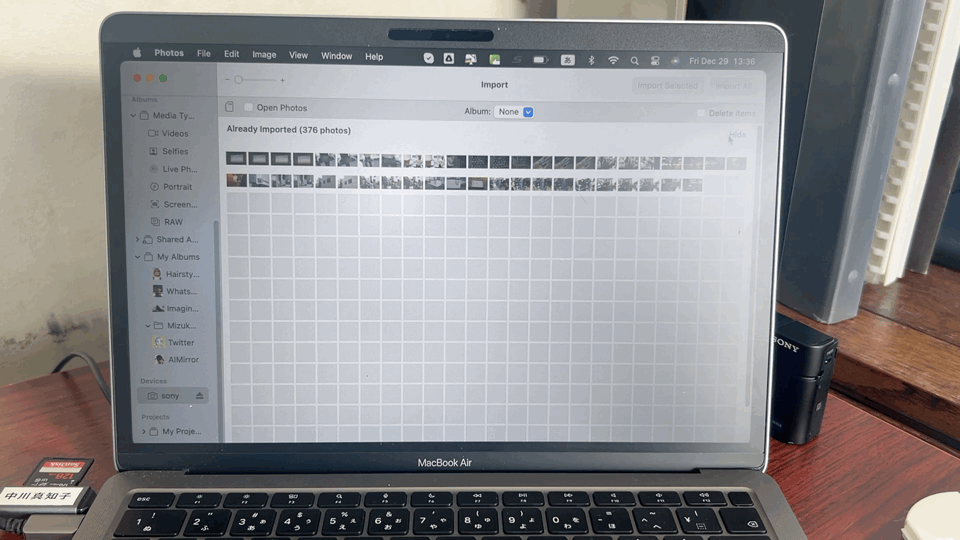Open the View menu
Viewport: 960px width, 540px height.
coord(298,56)
